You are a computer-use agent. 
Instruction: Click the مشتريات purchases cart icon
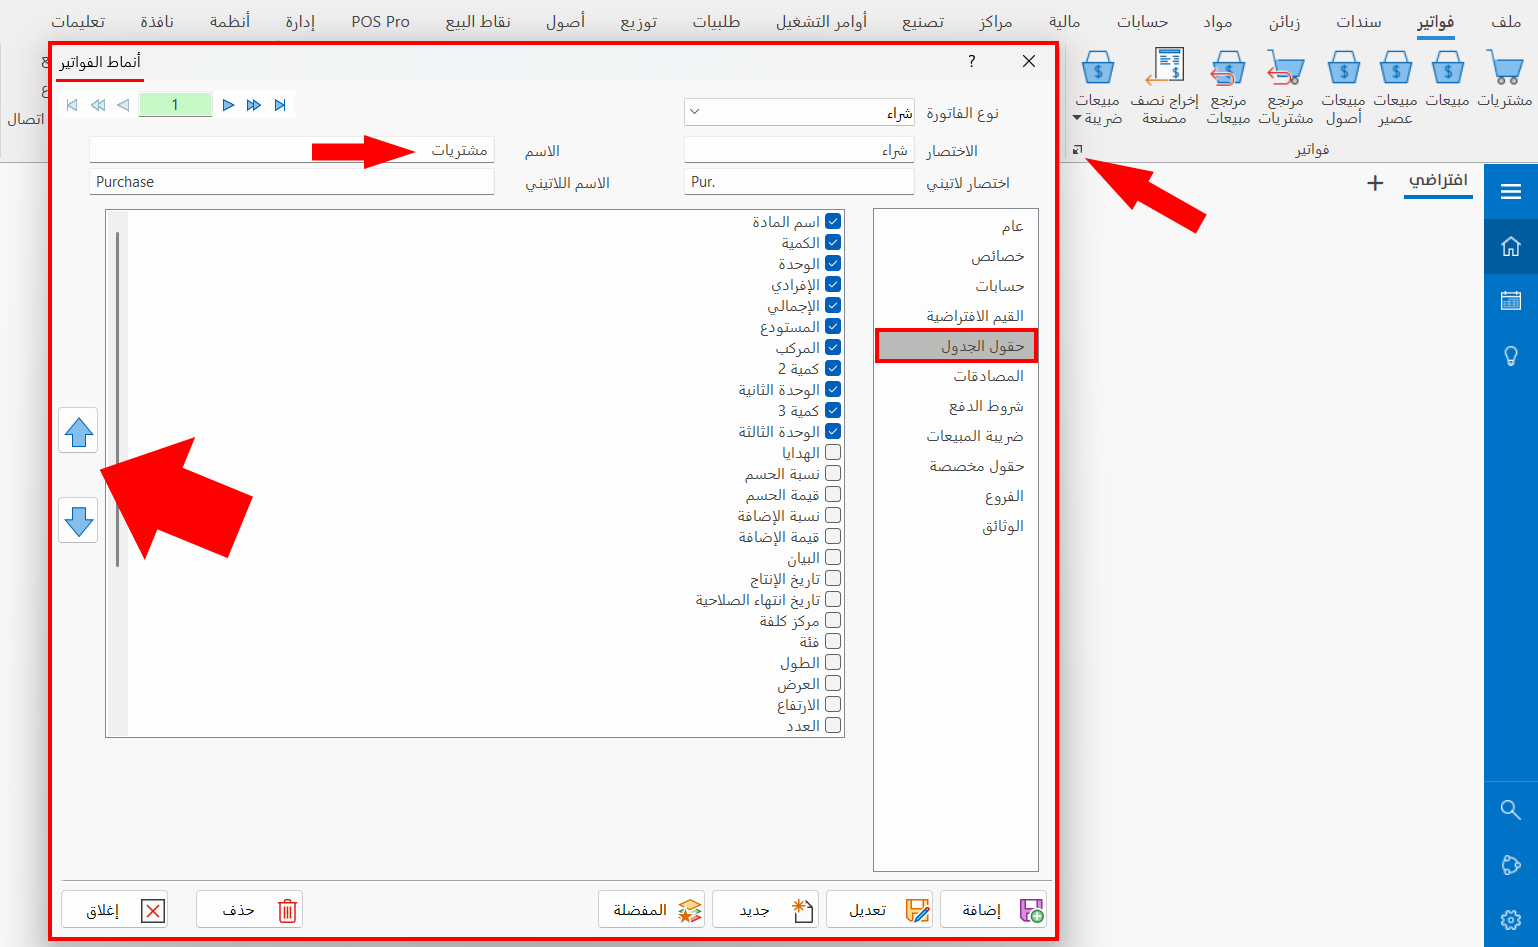(1504, 70)
